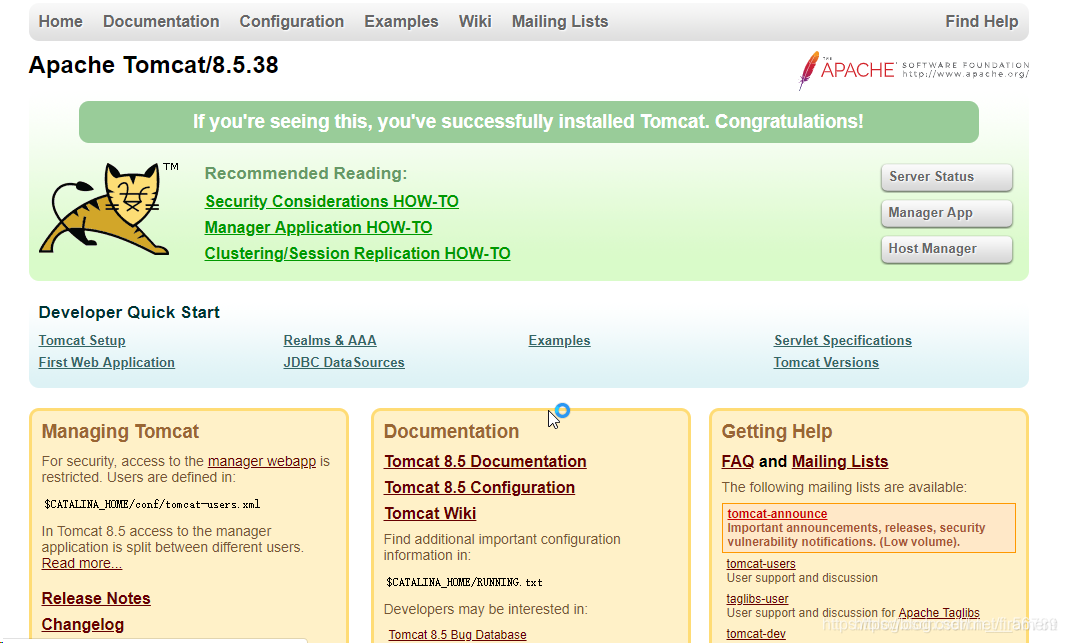This screenshot has width=1067, height=643.
Task: Open the tomcat-announce mailing list link
Action: (x=777, y=514)
